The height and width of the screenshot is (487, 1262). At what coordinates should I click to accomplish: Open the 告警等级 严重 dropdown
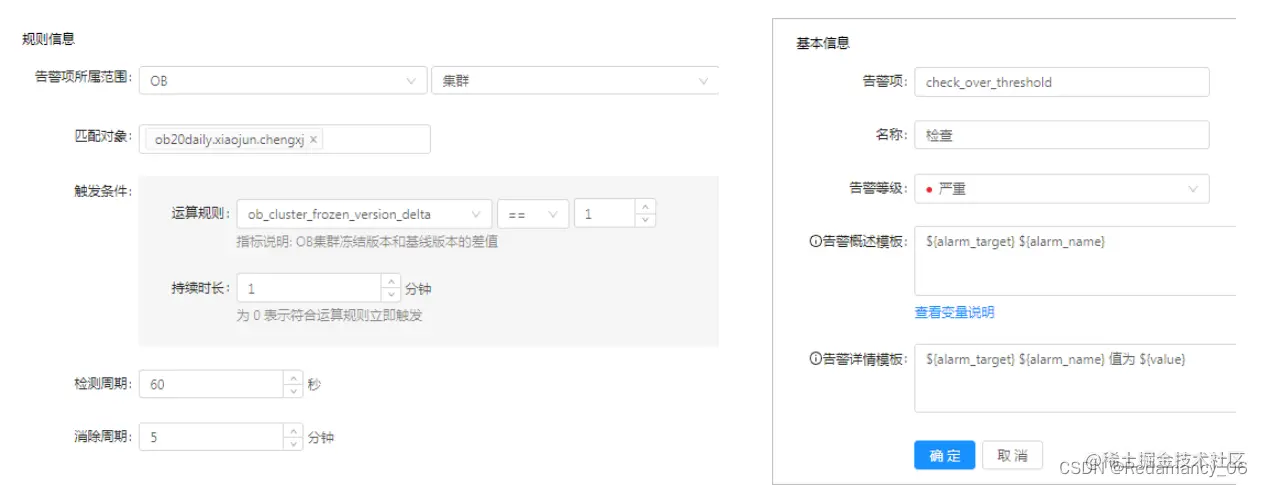[1061, 189]
